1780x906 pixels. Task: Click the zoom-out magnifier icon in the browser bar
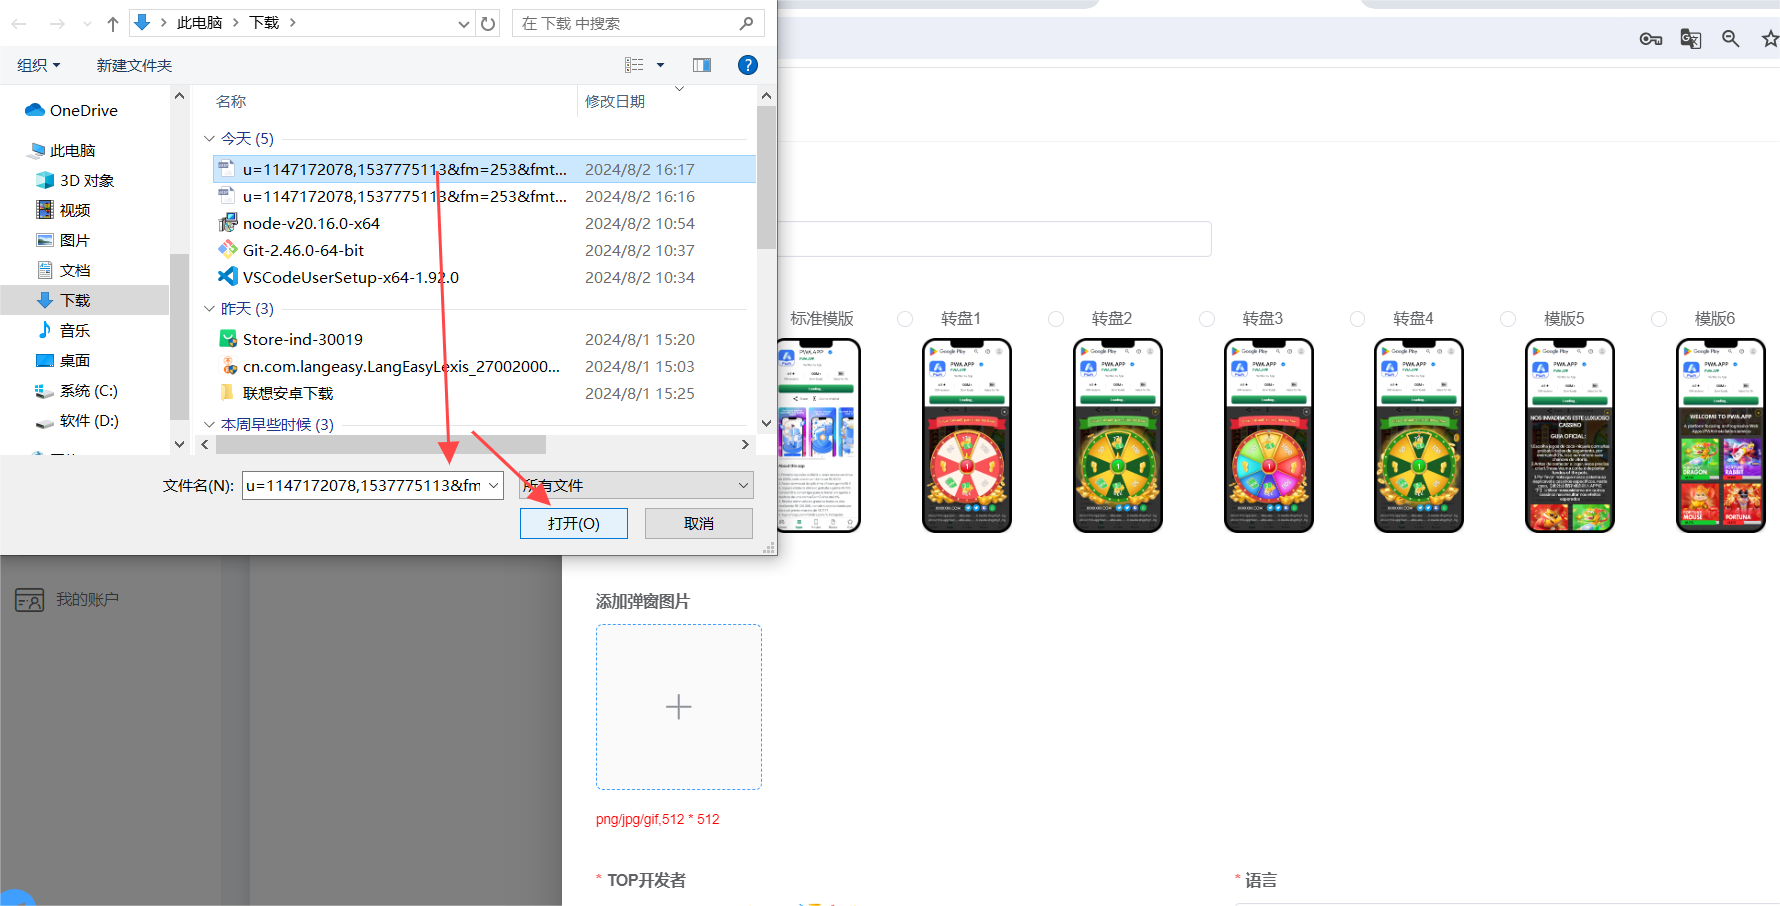click(1731, 38)
